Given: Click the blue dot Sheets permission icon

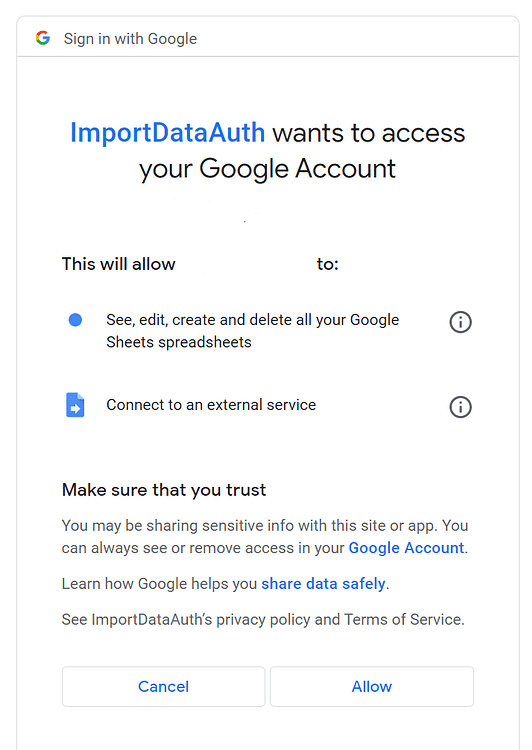Looking at the screenshot, I should point(75,320).
